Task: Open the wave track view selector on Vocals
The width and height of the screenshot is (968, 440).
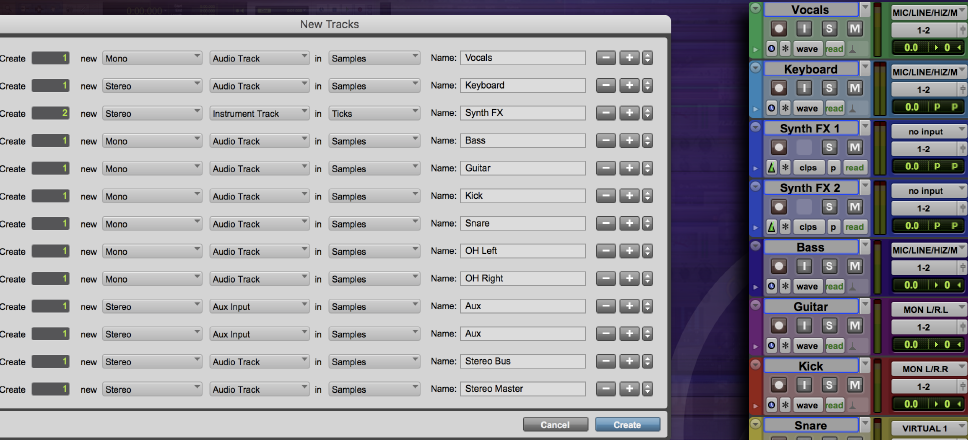Action: [807, 49]
